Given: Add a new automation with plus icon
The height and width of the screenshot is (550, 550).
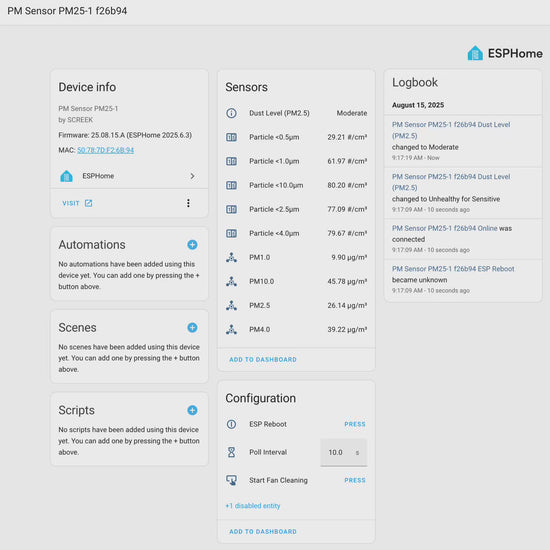Looking at the screenshot, I should pos(192,244).
